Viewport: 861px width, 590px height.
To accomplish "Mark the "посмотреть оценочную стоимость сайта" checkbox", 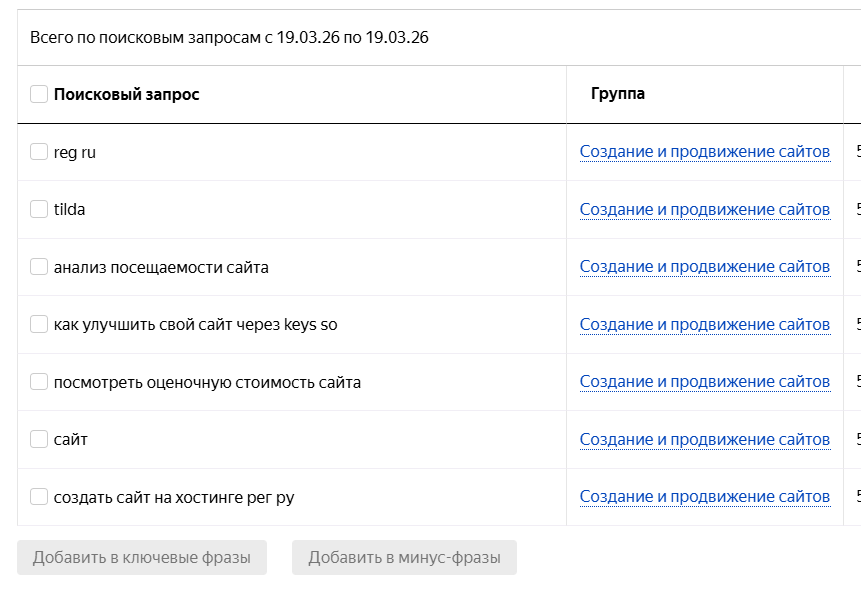I will coord(39,382).
